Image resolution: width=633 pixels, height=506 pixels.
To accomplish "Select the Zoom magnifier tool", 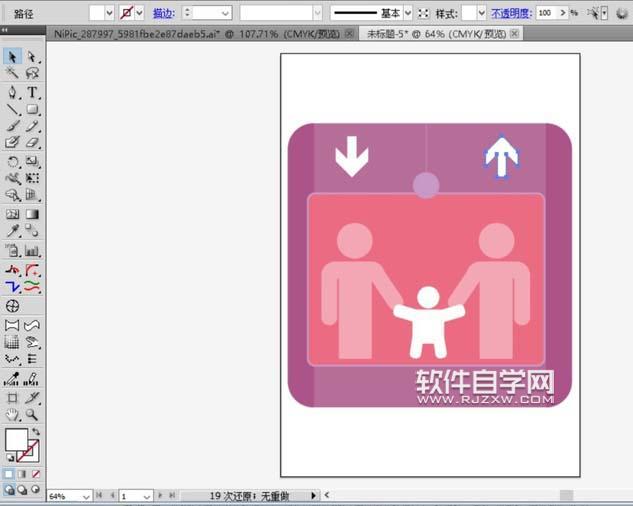I will click(32, 415).
